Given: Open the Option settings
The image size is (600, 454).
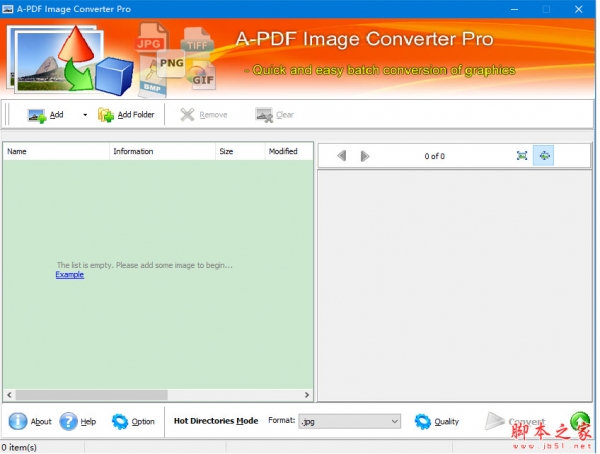Looking at the screenshot, I should click(133, 421).
